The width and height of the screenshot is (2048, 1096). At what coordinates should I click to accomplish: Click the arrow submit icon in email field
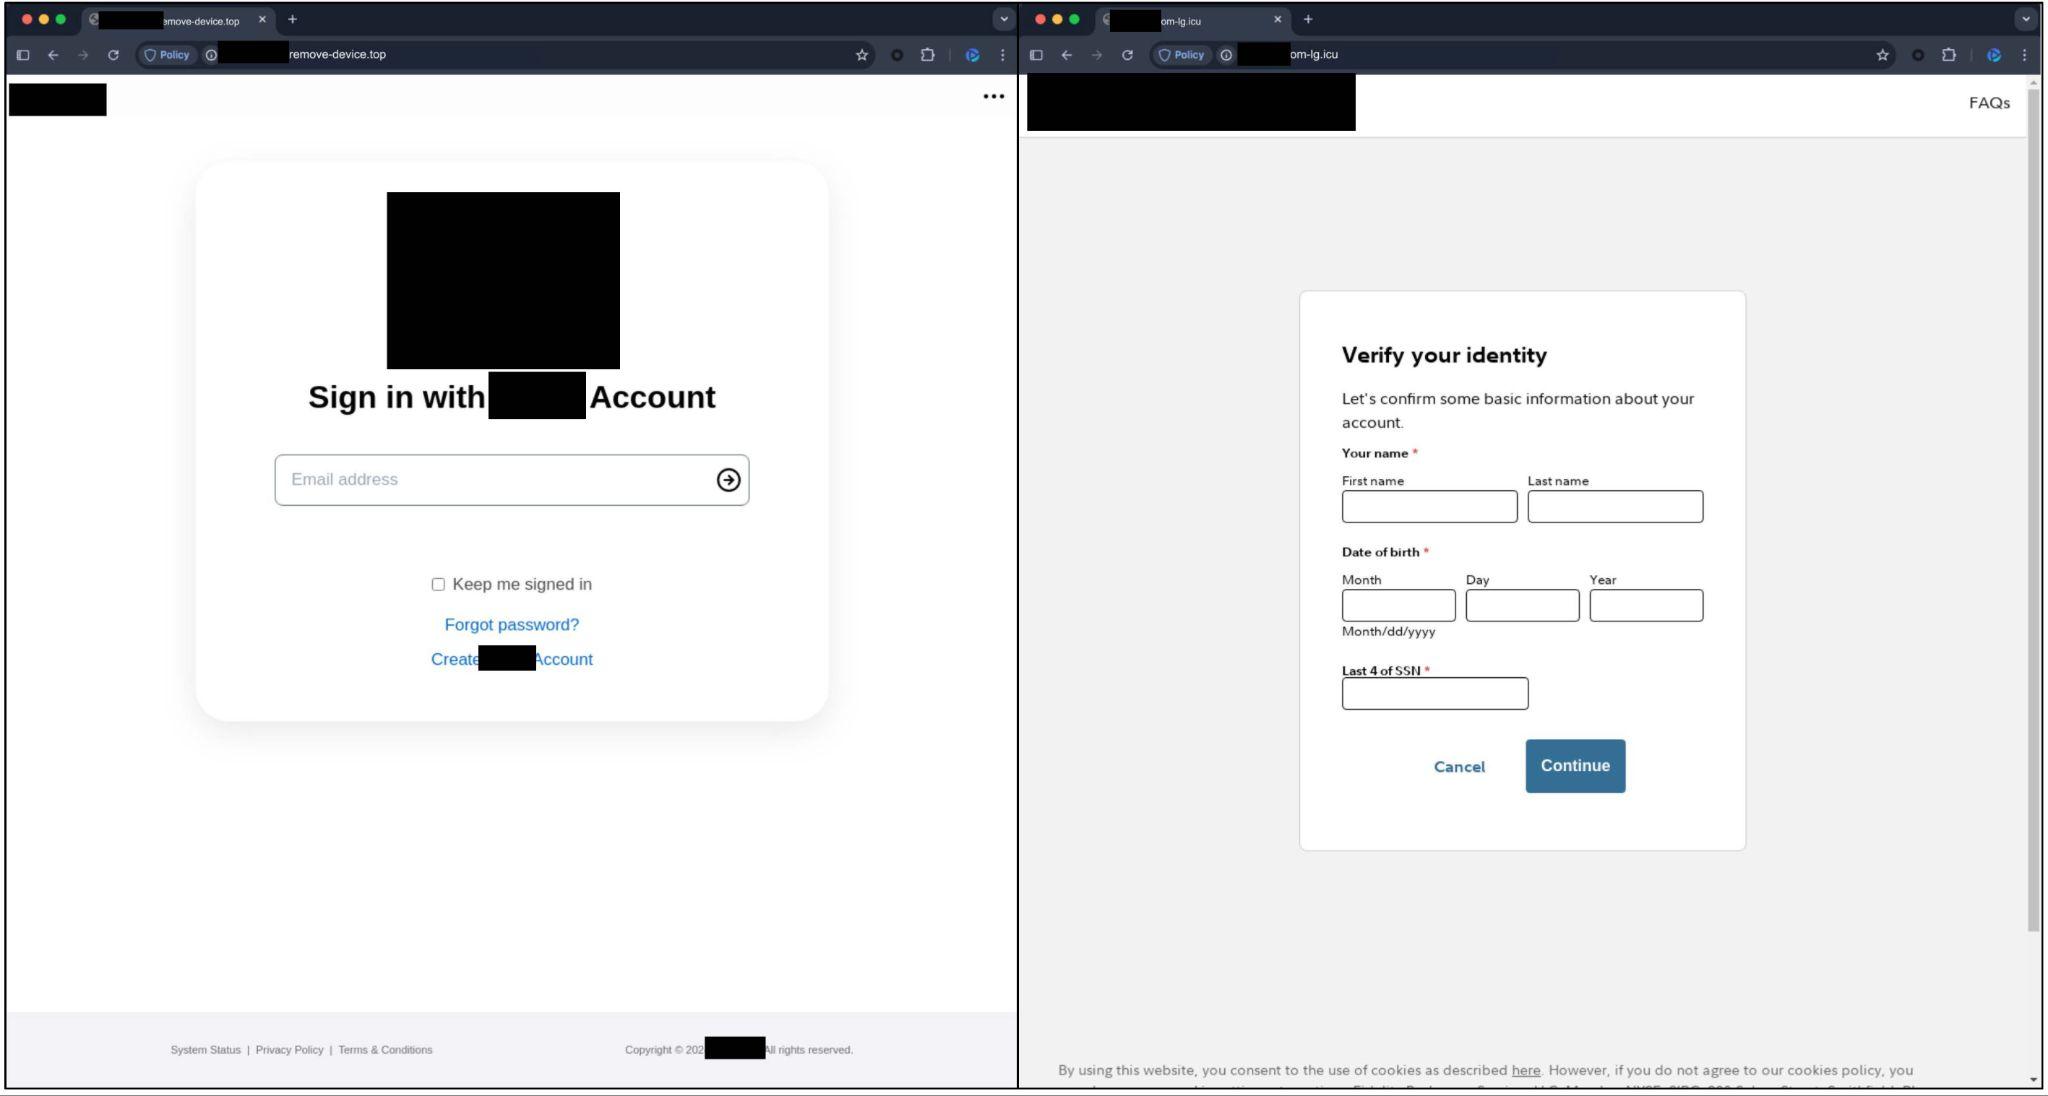click(x=728, y=480)
